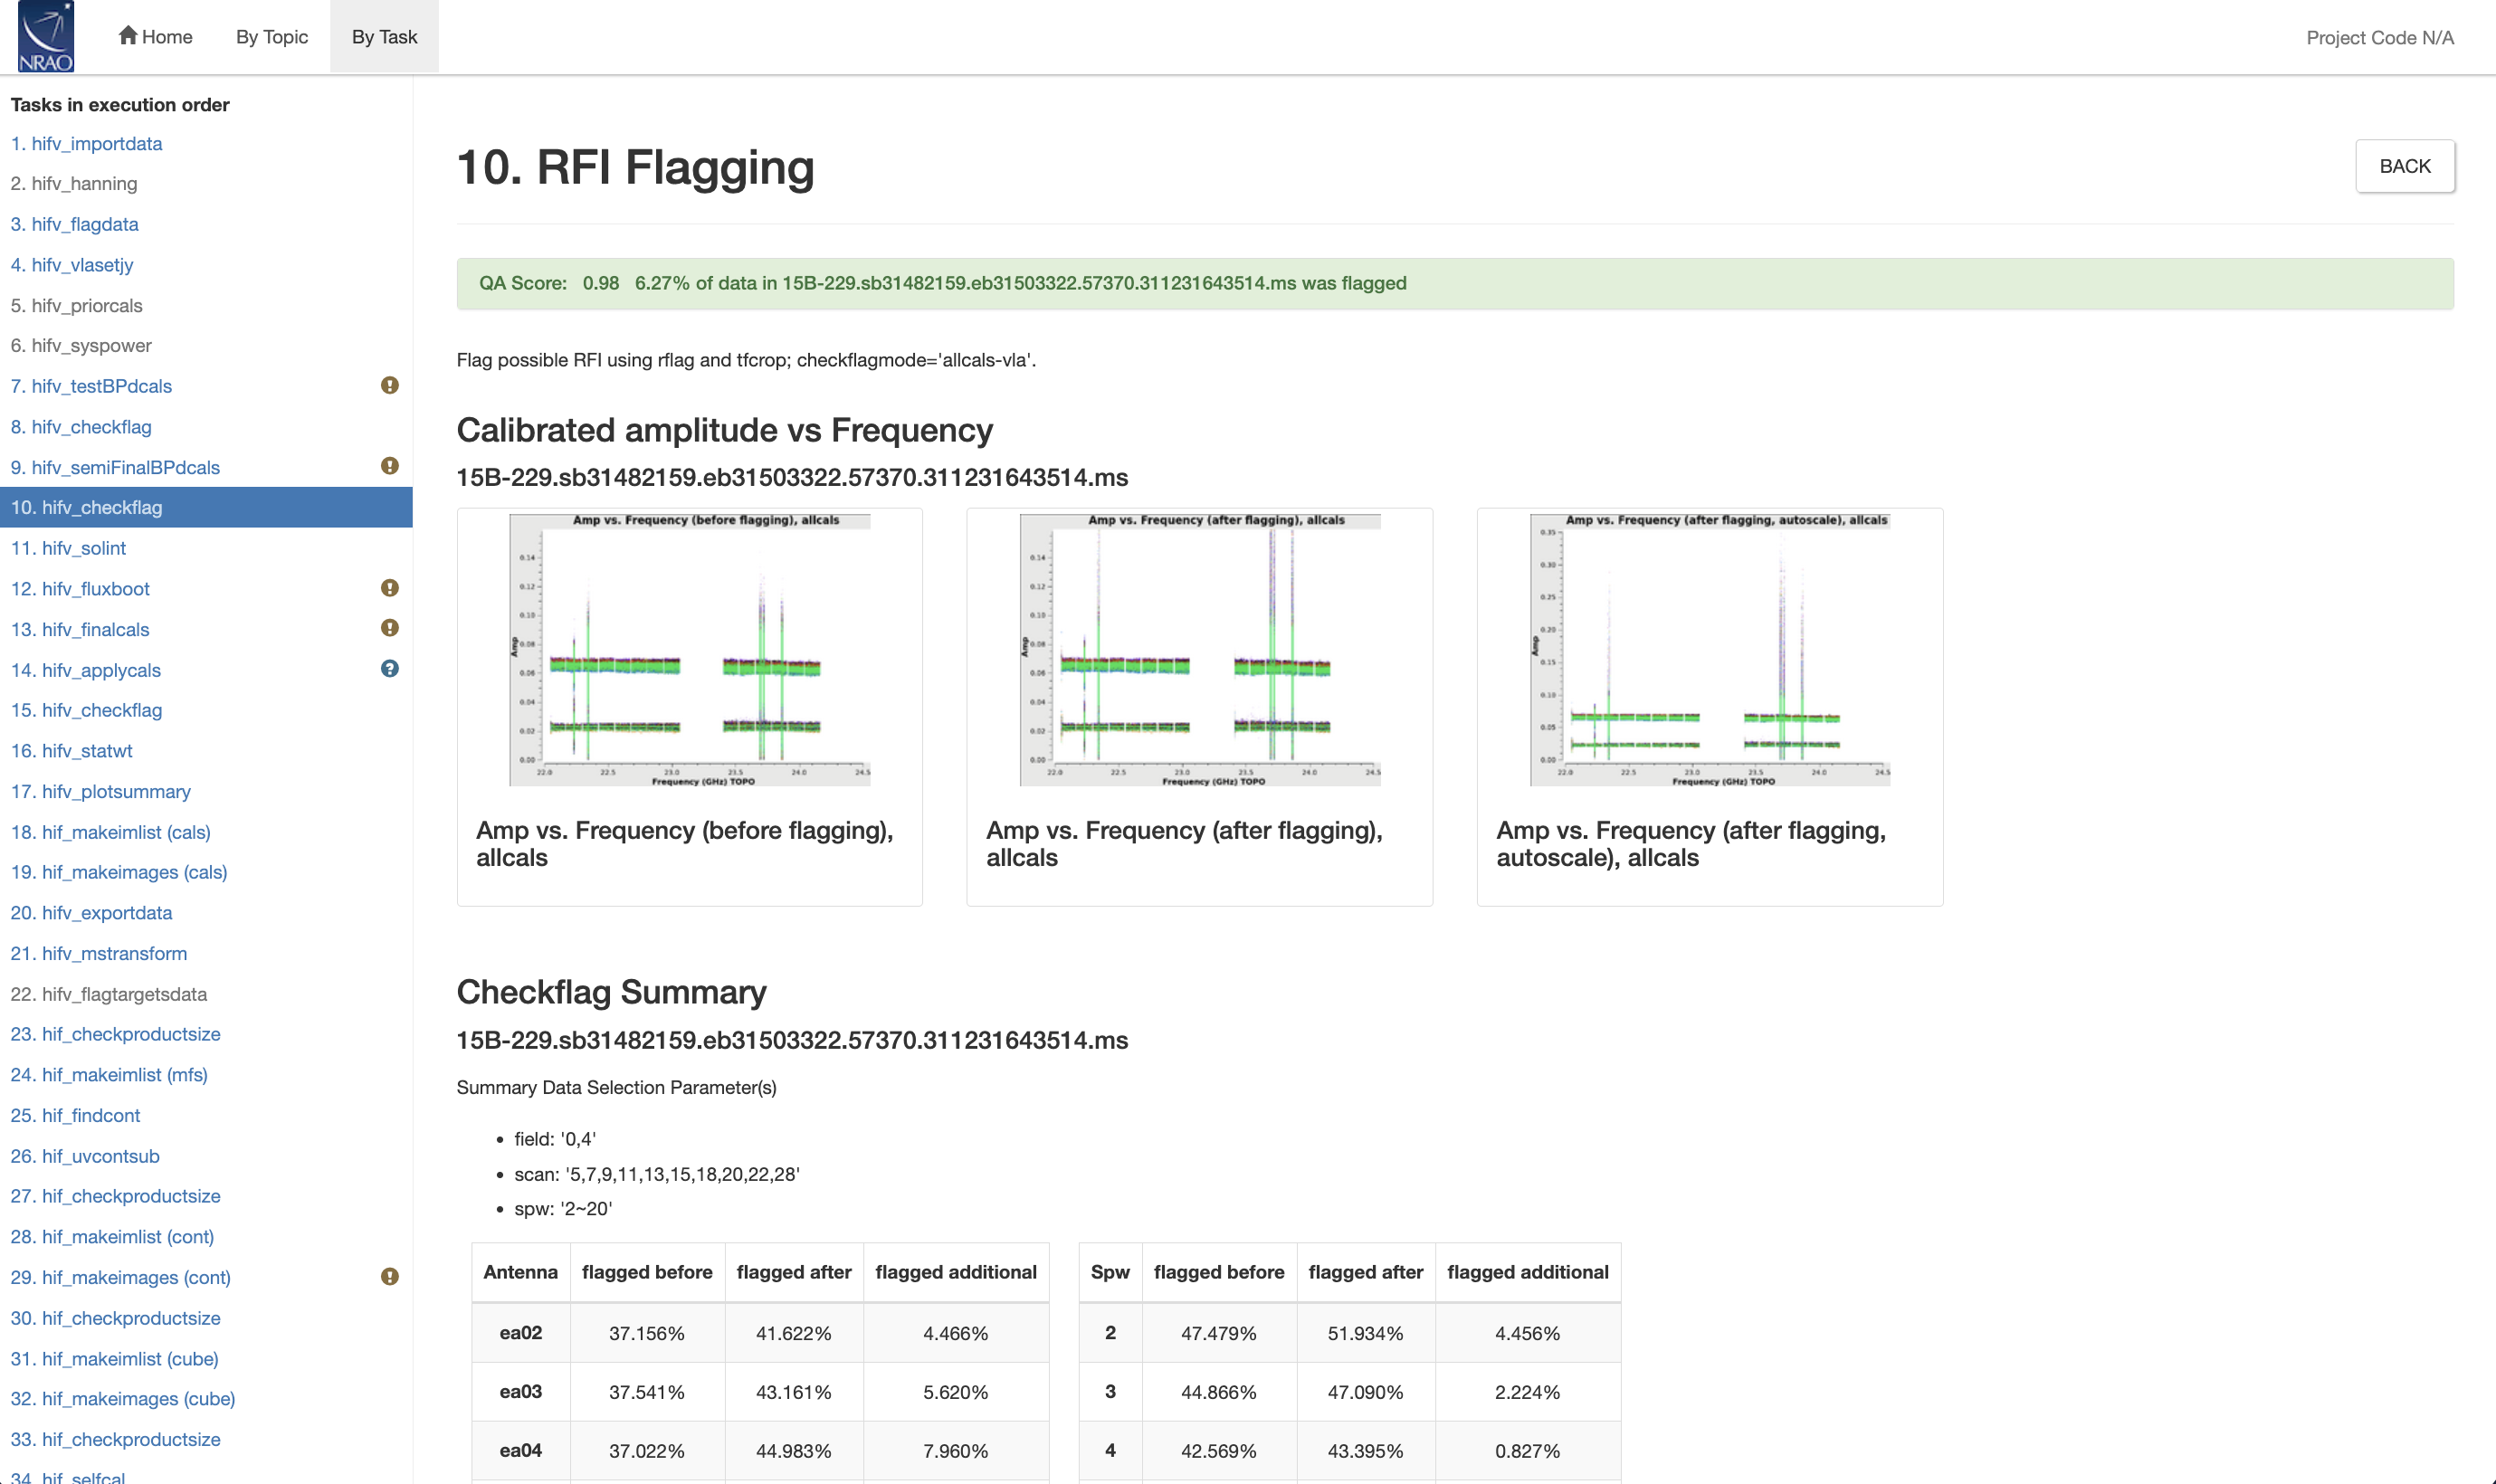Open task 2. hifv_hanning
Image resolution: width=2496 pixels, height=1484 pixels.
coord(74,184)
